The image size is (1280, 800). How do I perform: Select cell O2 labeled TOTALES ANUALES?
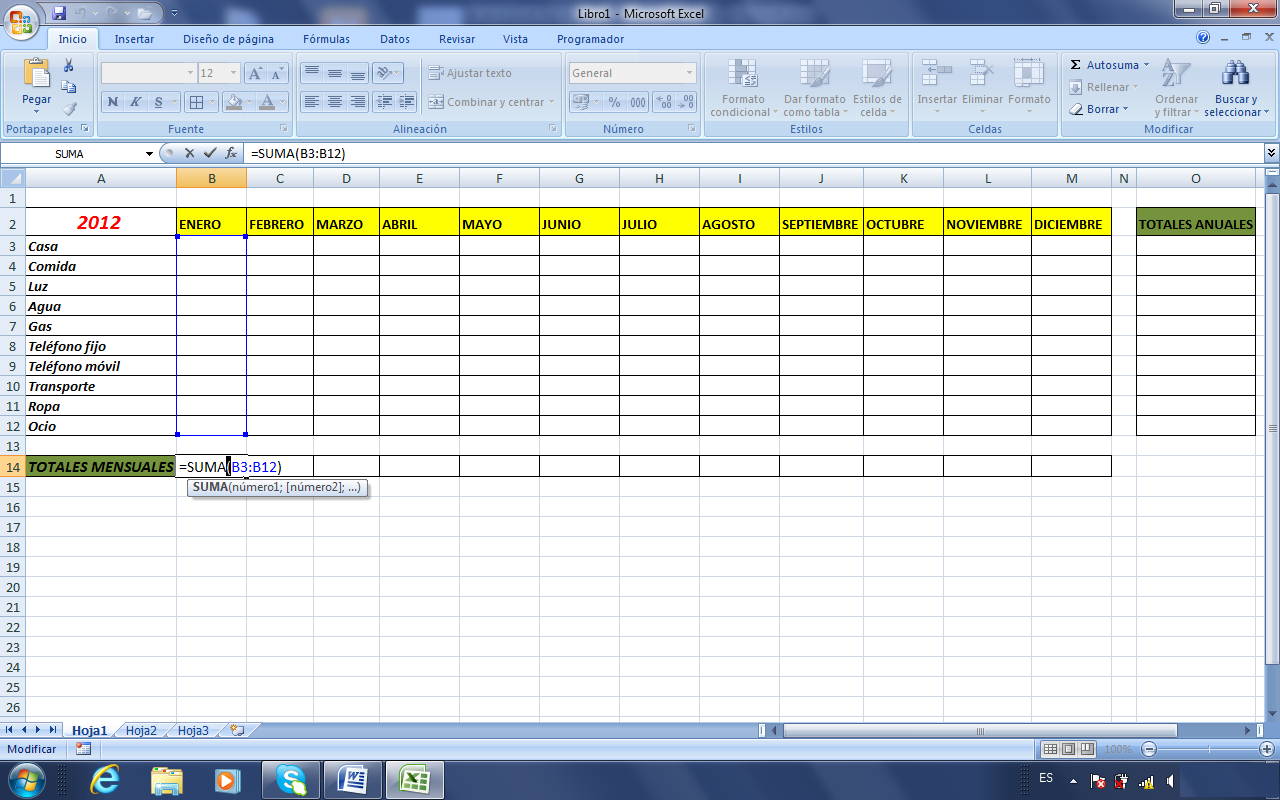1195,223
